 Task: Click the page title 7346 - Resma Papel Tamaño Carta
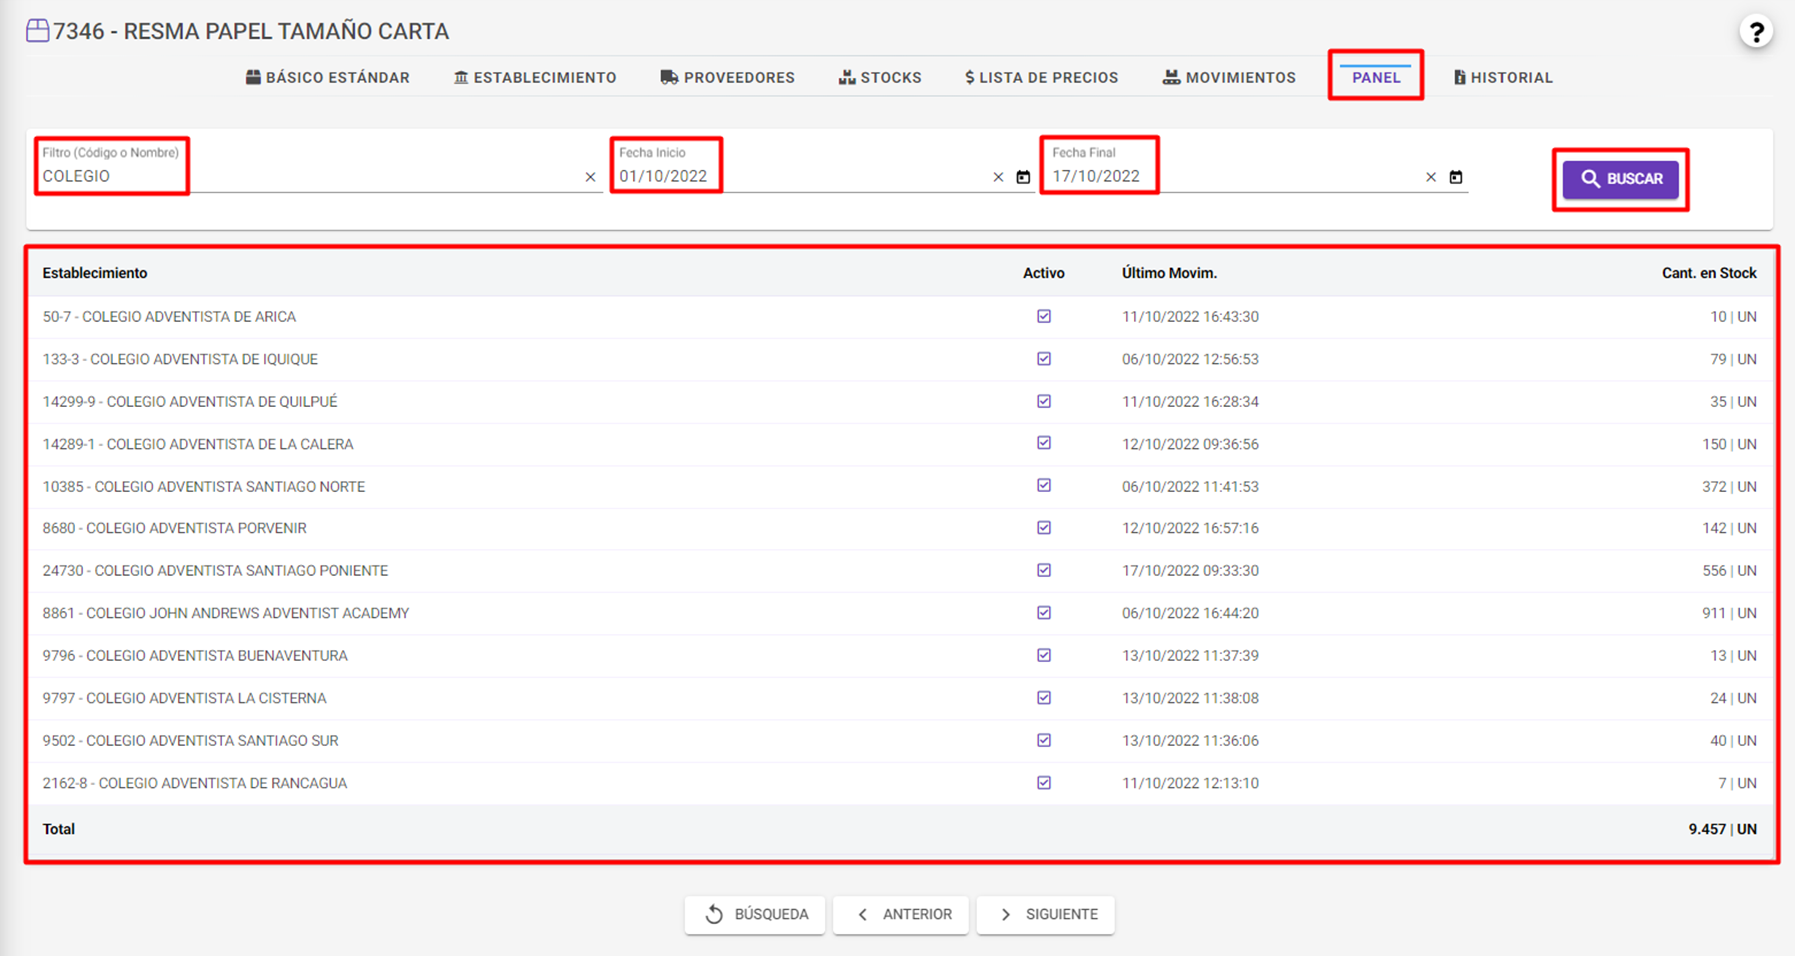[251, 32]
